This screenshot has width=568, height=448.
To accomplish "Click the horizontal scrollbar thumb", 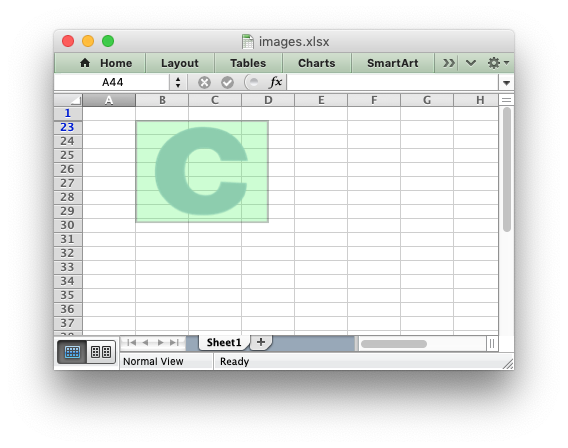I will click(394, 344).
